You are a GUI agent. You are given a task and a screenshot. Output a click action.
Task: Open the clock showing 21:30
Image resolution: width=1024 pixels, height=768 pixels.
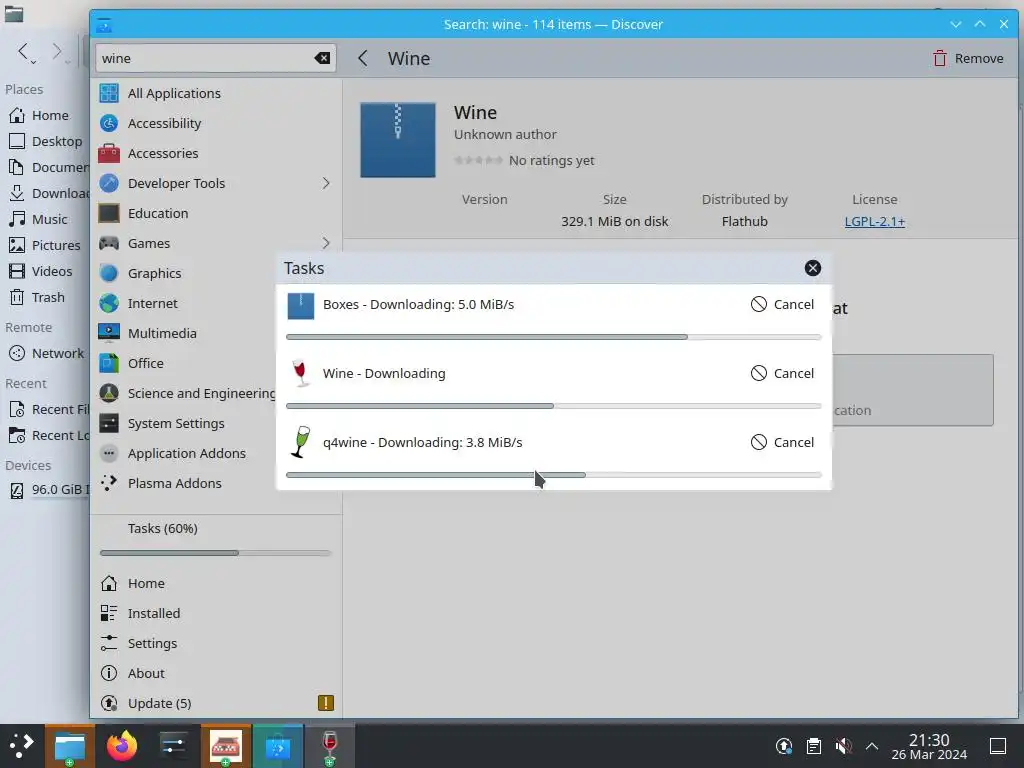[929, 746]
